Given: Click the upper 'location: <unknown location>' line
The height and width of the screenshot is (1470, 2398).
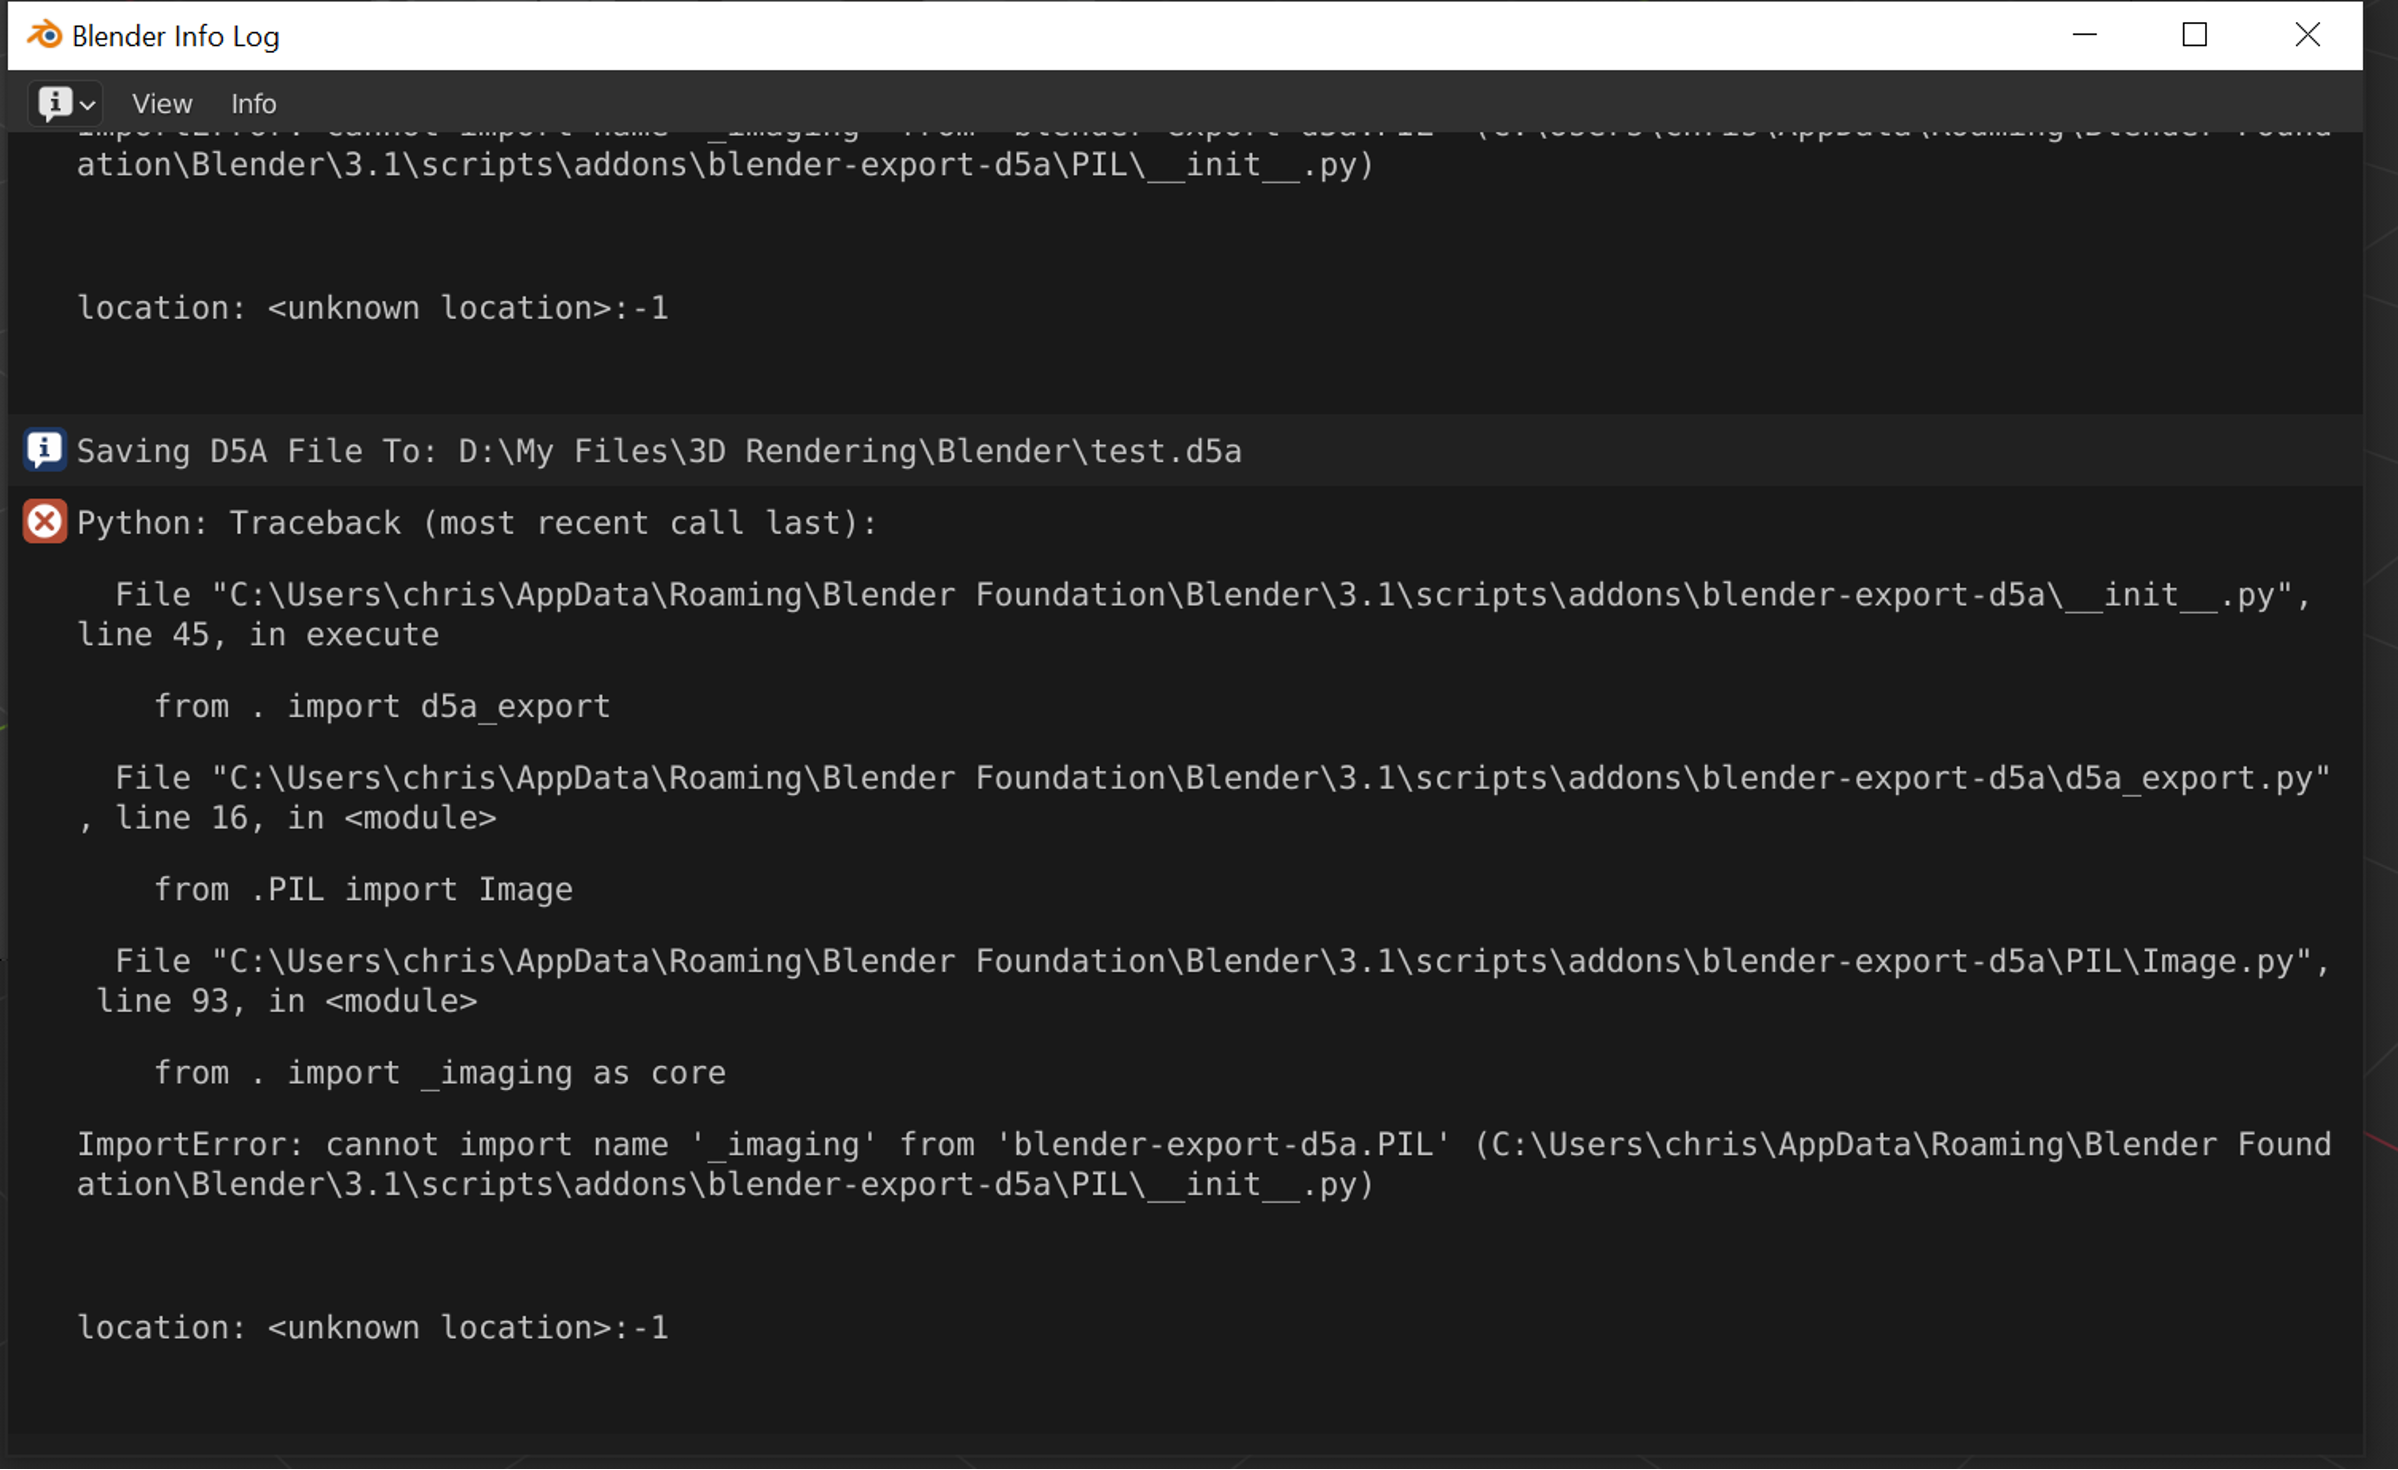Looking at the screenshot, I should pos(372,308).
